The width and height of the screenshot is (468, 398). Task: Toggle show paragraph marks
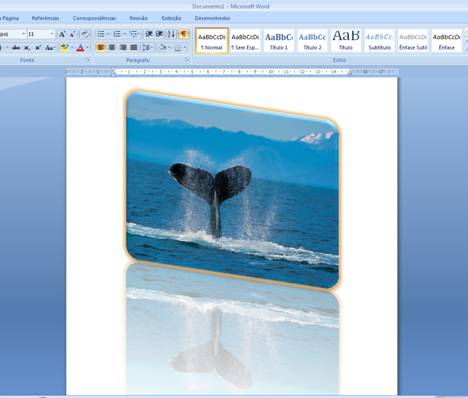[183, 34]
